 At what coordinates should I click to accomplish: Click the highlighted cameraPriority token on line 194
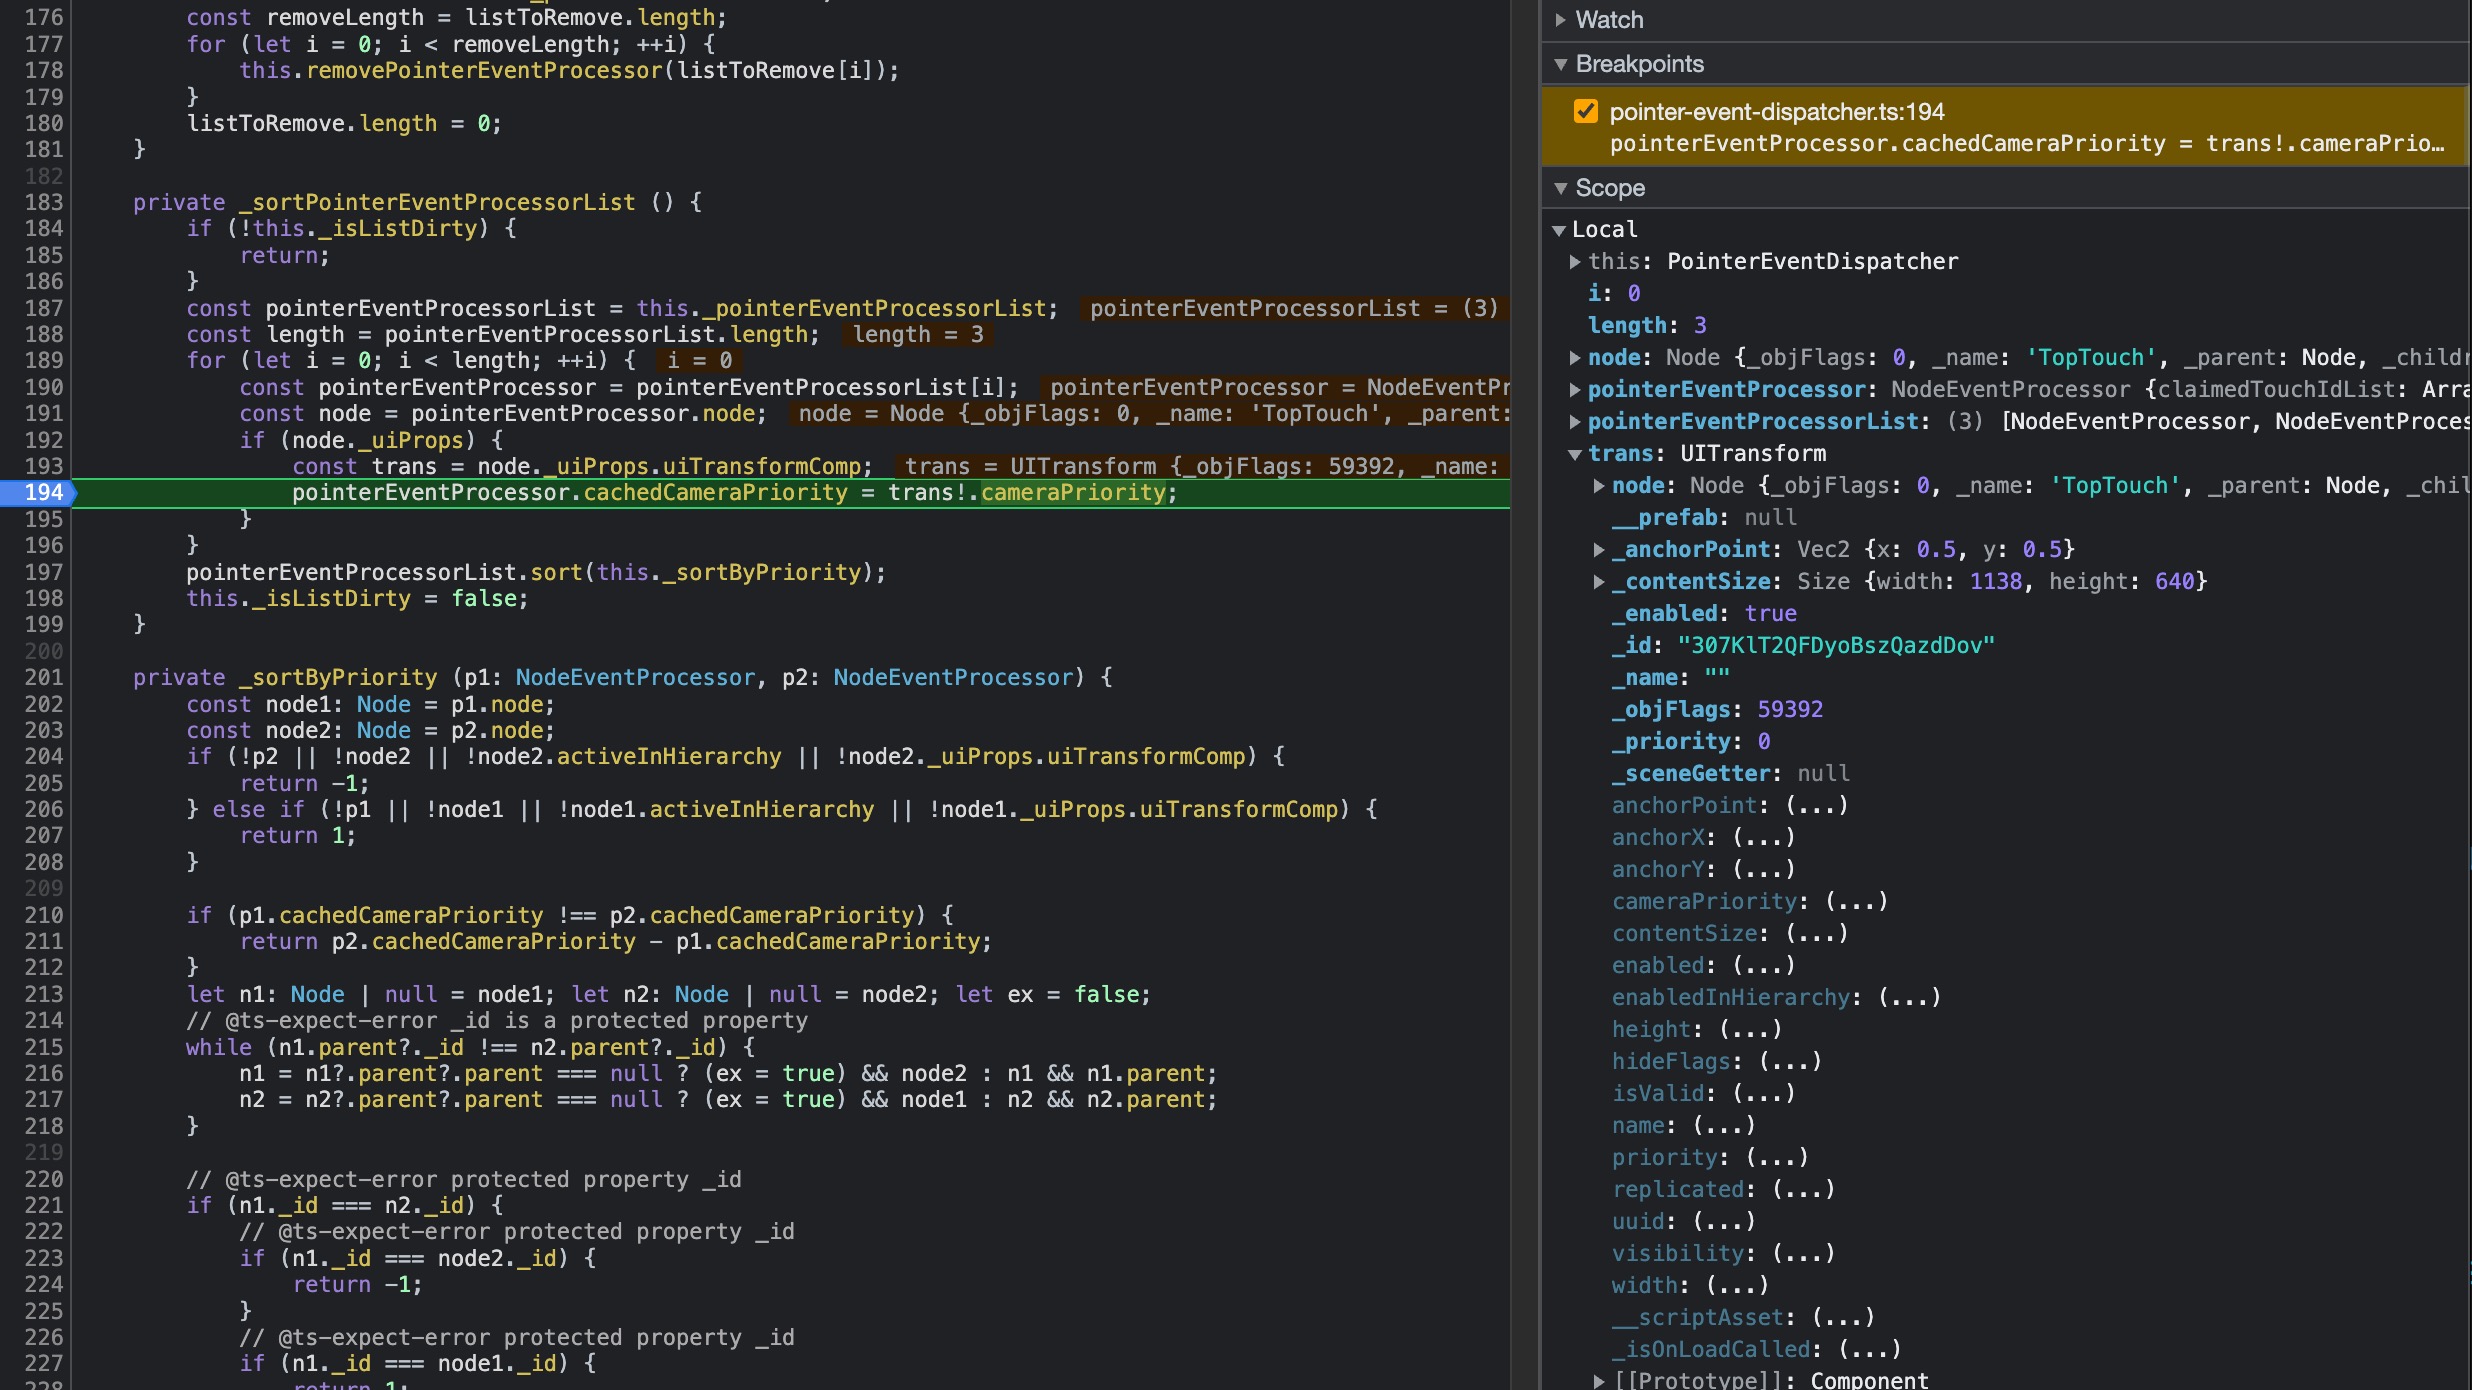(1072, 493)
